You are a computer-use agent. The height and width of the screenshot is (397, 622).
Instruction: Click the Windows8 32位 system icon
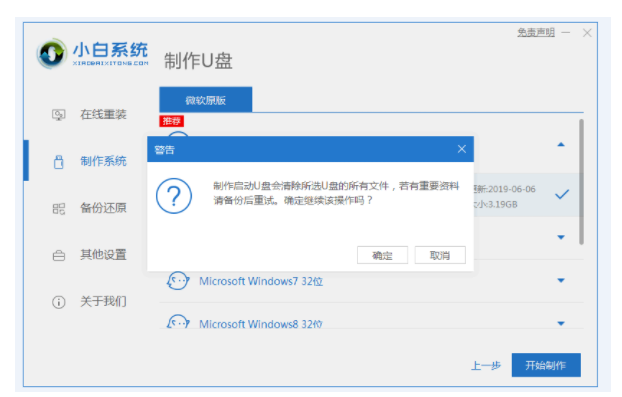[178, 322]
